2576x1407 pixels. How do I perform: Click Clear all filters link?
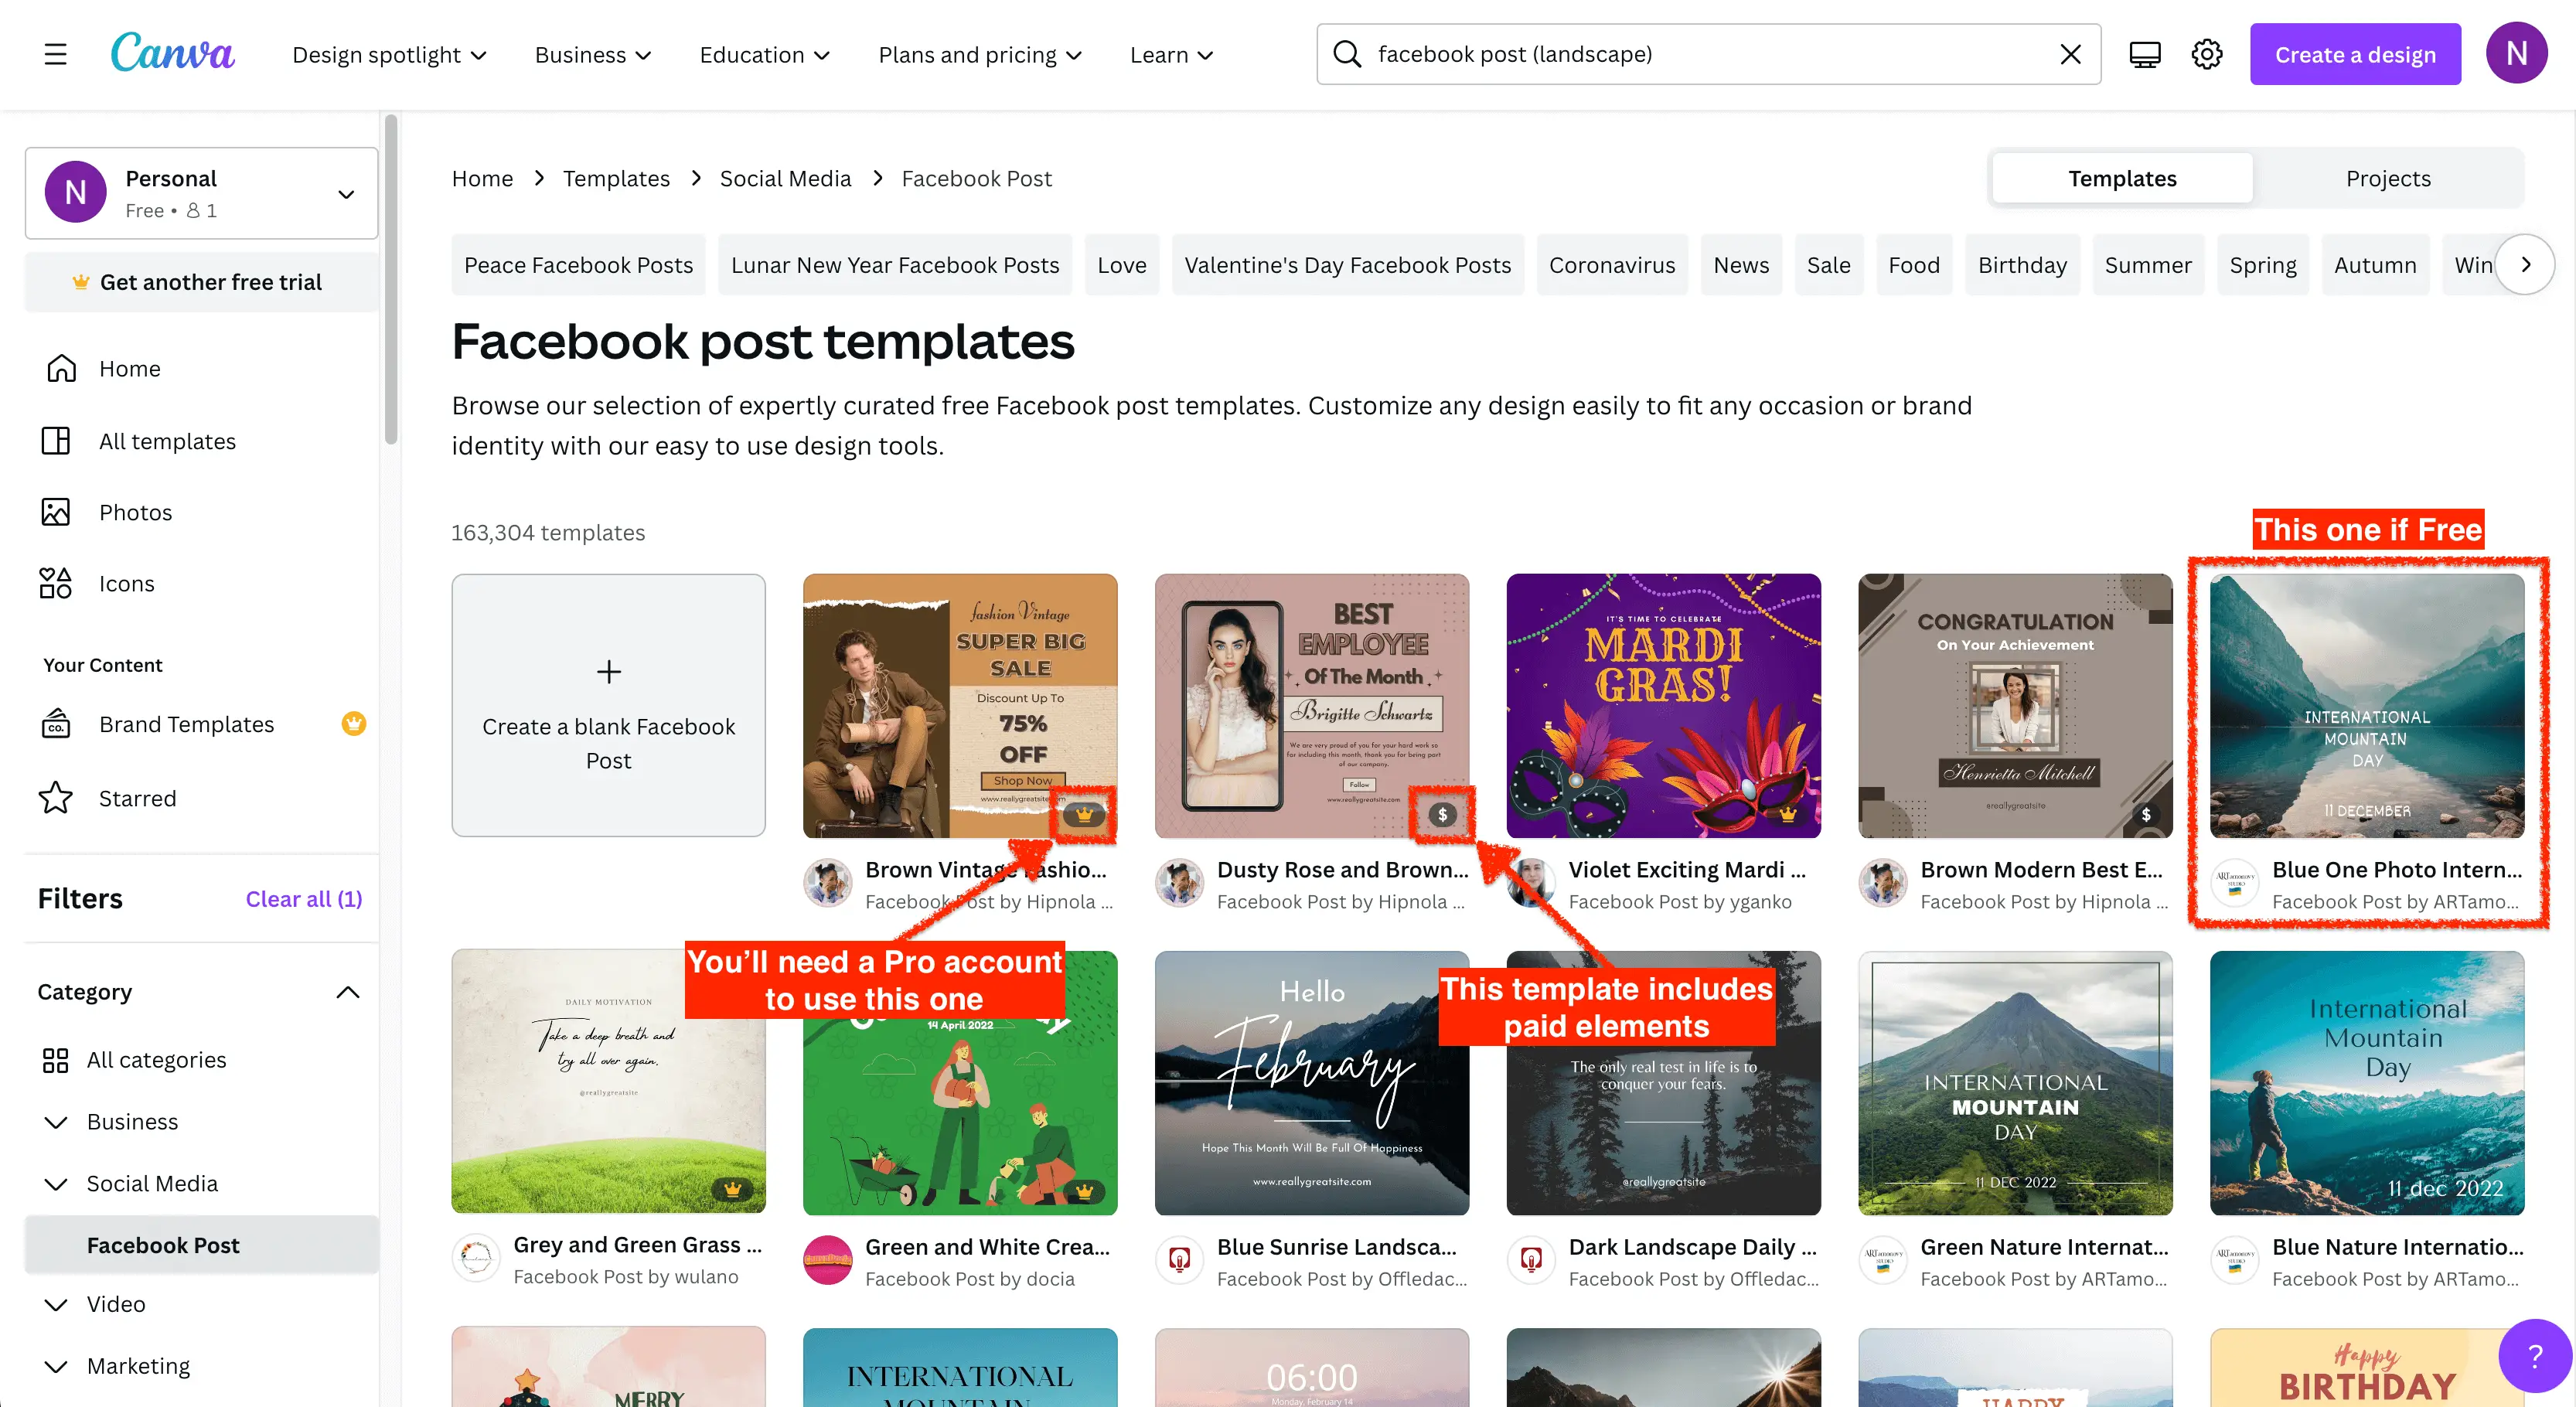tap(303, 899)
